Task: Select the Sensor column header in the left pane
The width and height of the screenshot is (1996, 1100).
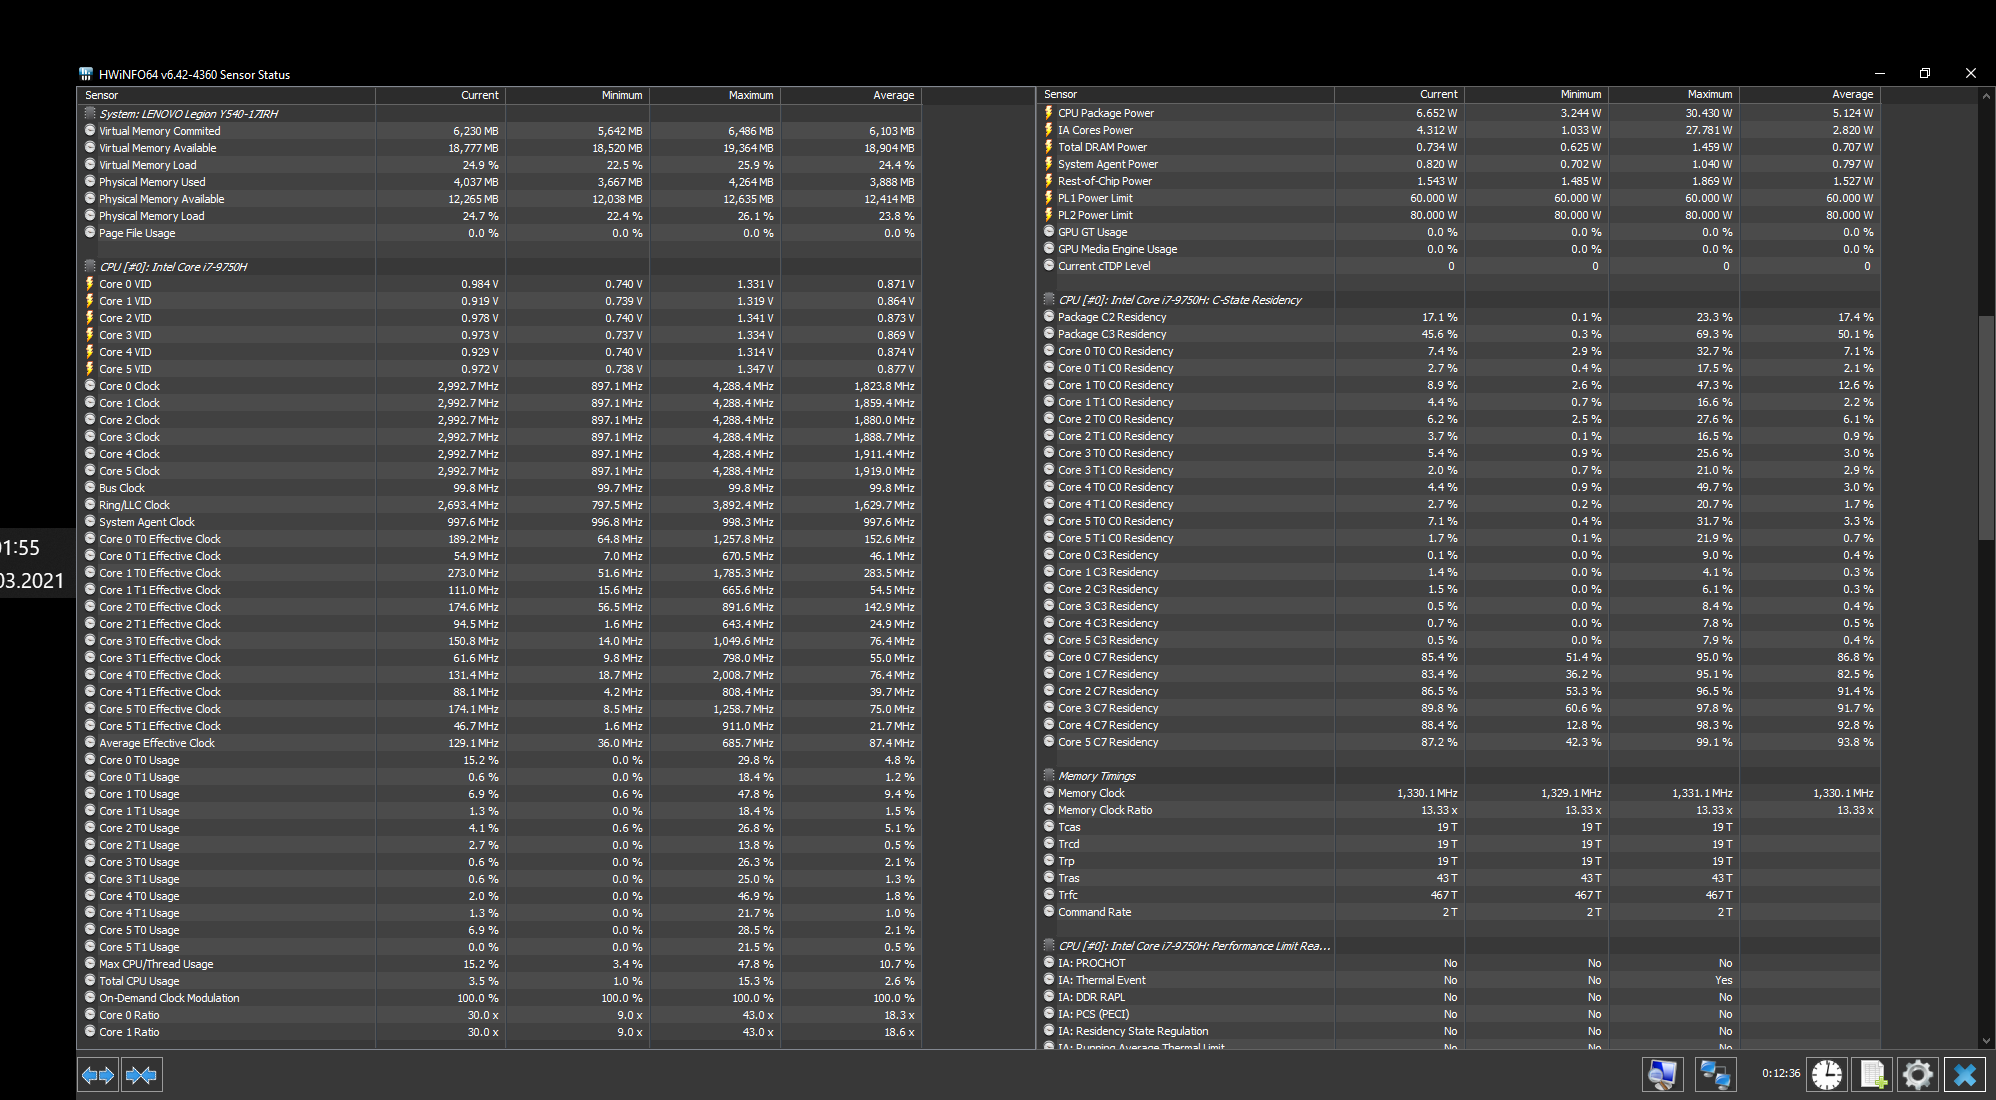Action: point(226,95)
